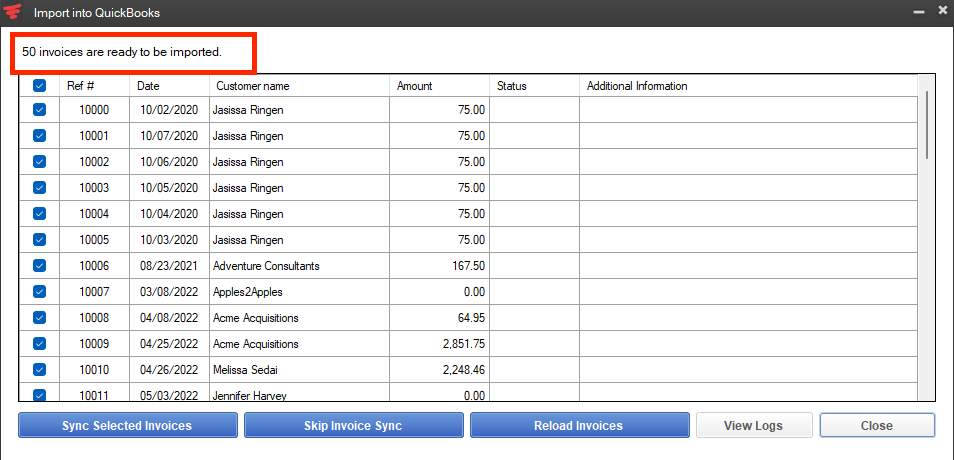Click the Close button at bottom

(877, 425)
